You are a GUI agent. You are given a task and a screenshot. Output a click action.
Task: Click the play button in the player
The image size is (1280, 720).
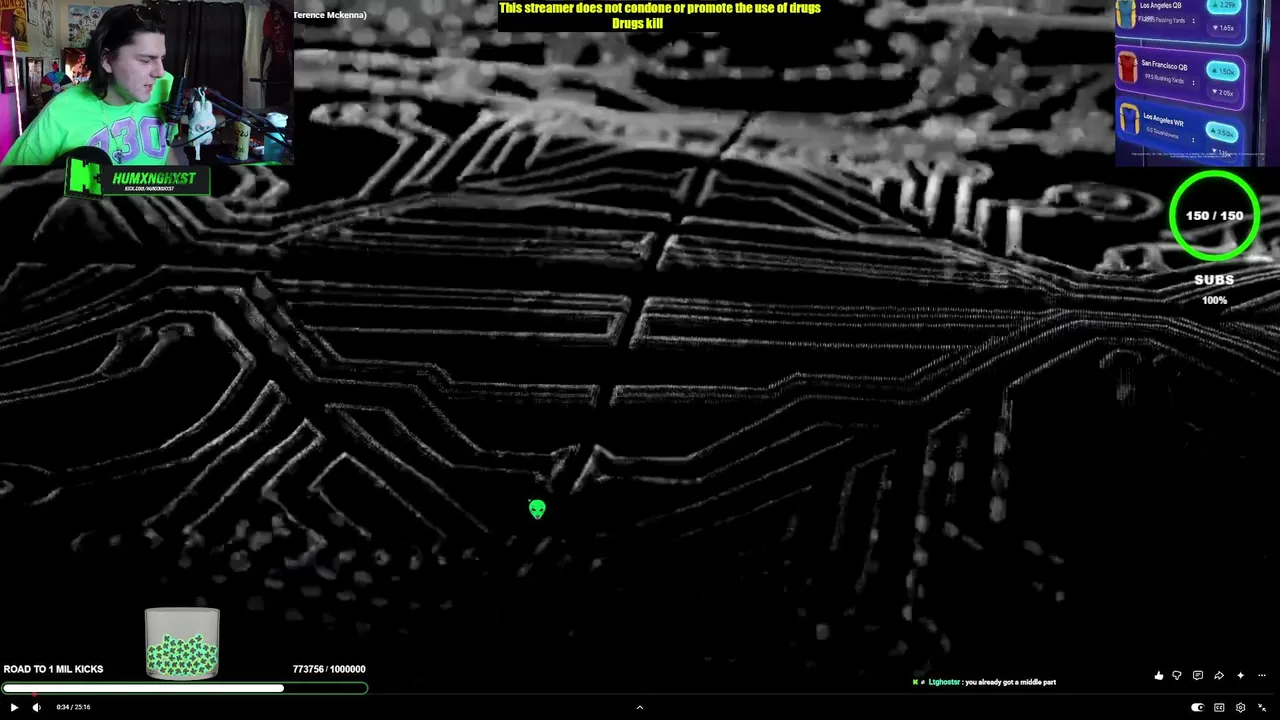point(14,707)
